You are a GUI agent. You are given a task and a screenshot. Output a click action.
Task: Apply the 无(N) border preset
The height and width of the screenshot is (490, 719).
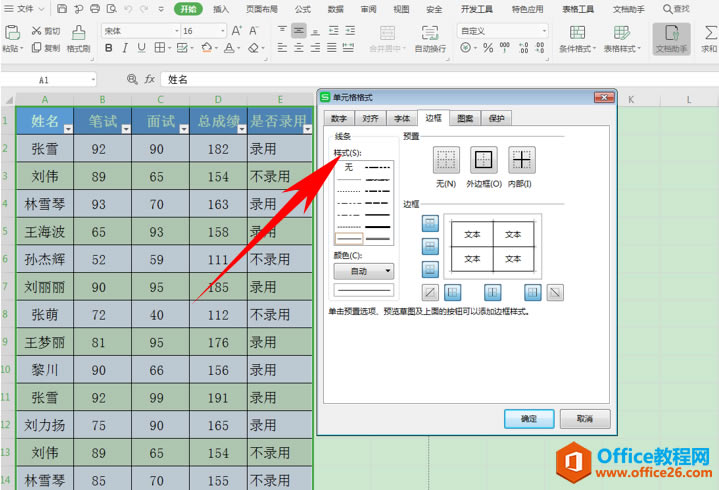tap(446, 160)
